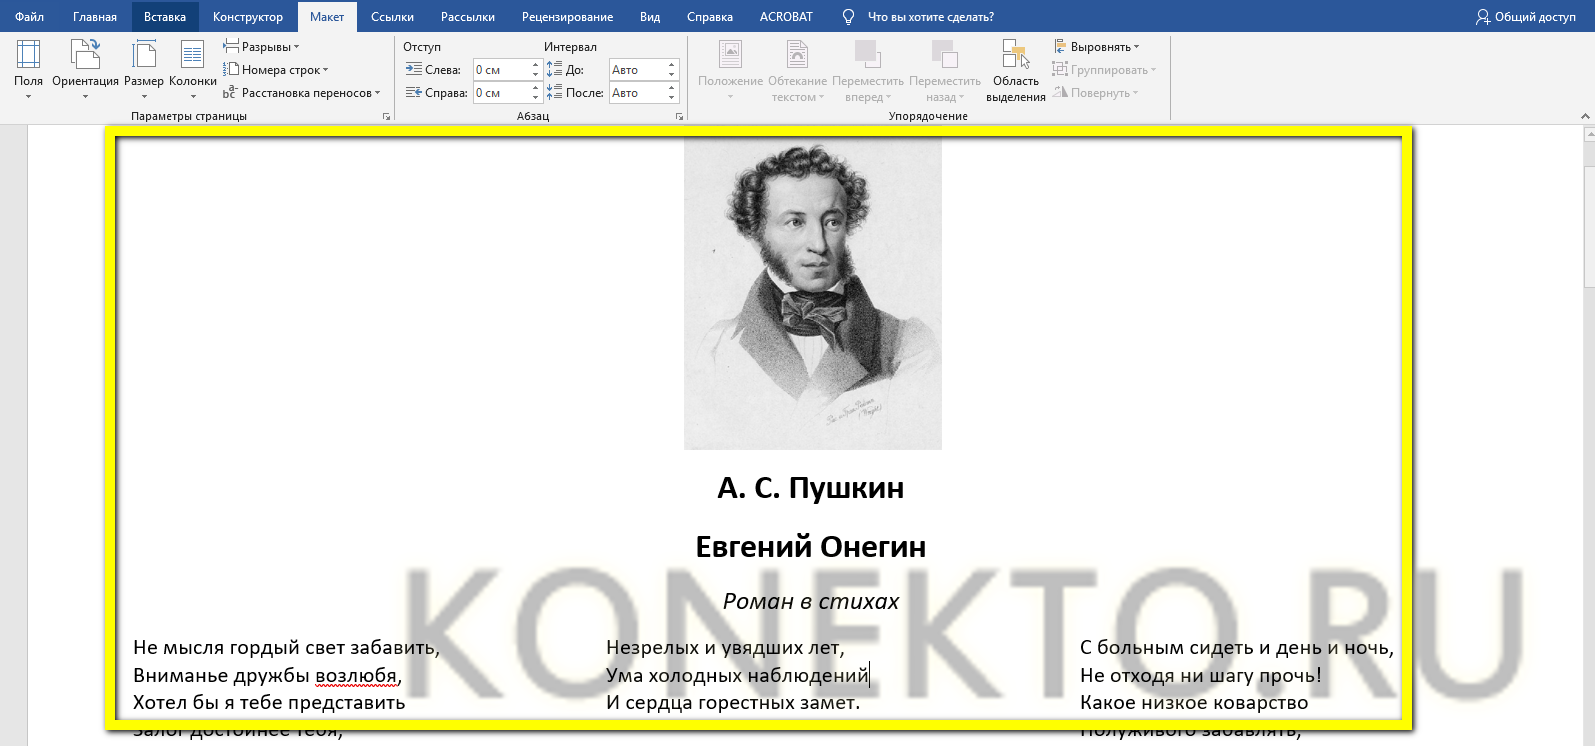Image resolution: width=1595 pixels, height=746 pixels.
Task: Click the line "Незрелых и увядших лет,"
Action: click(725, 648)
